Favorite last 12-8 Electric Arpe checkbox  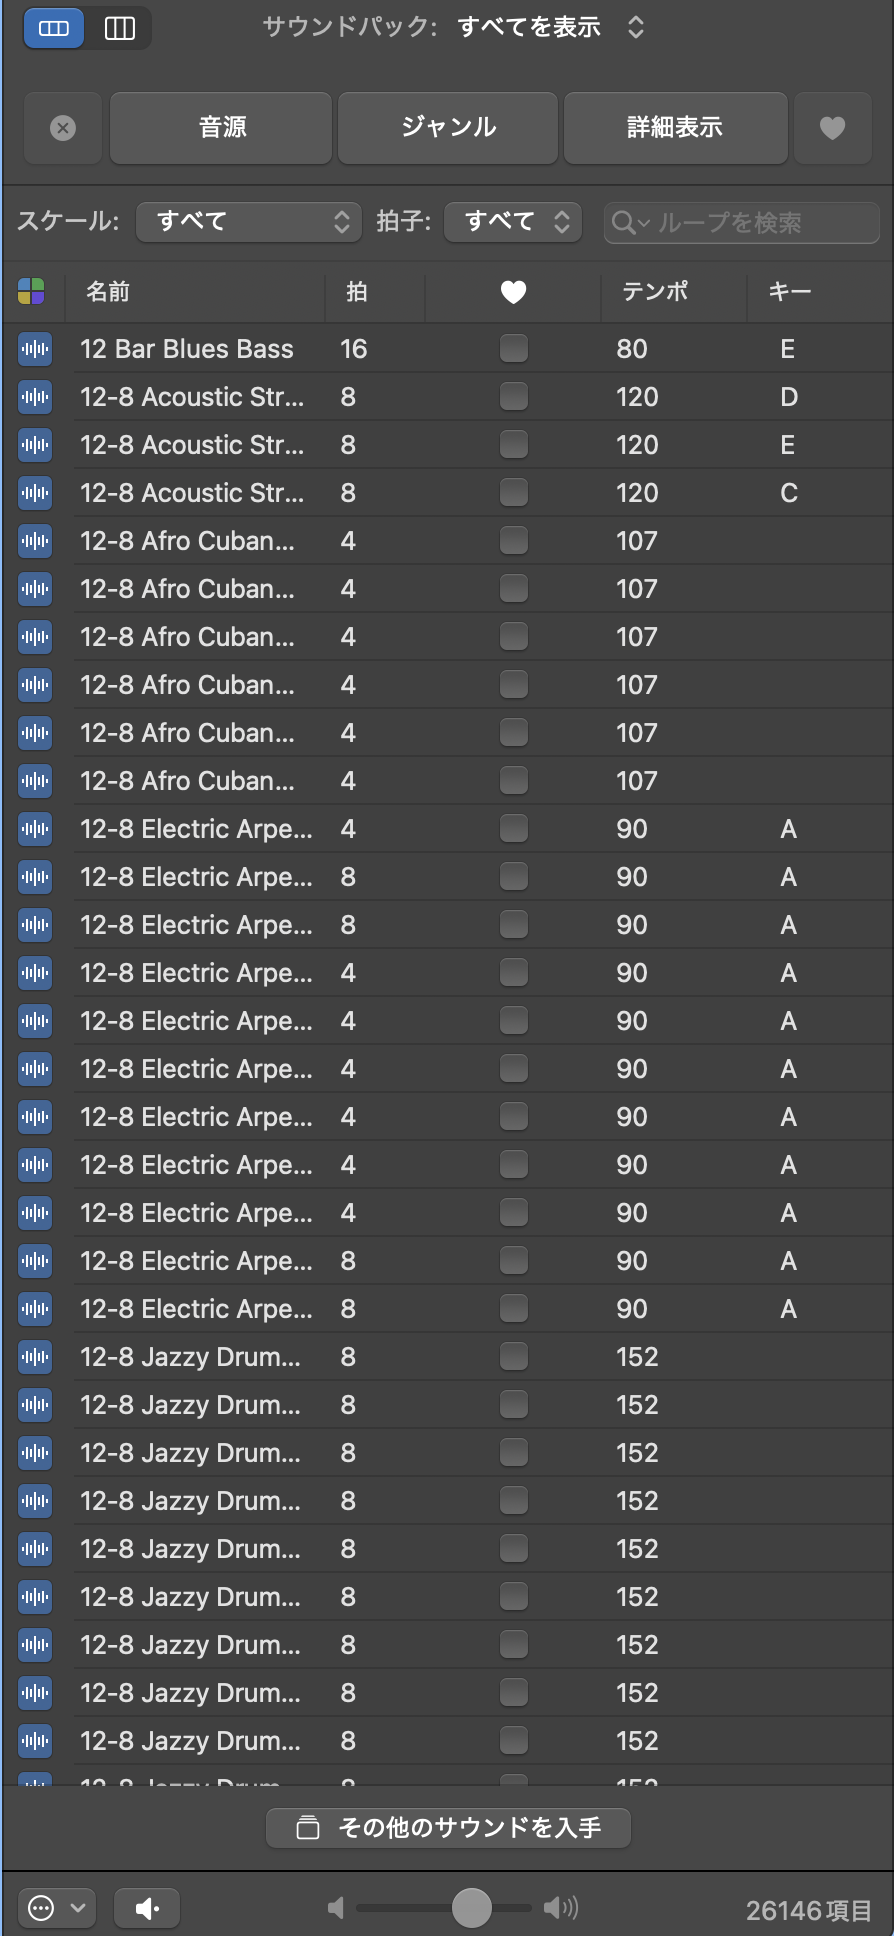(514, 1309)
